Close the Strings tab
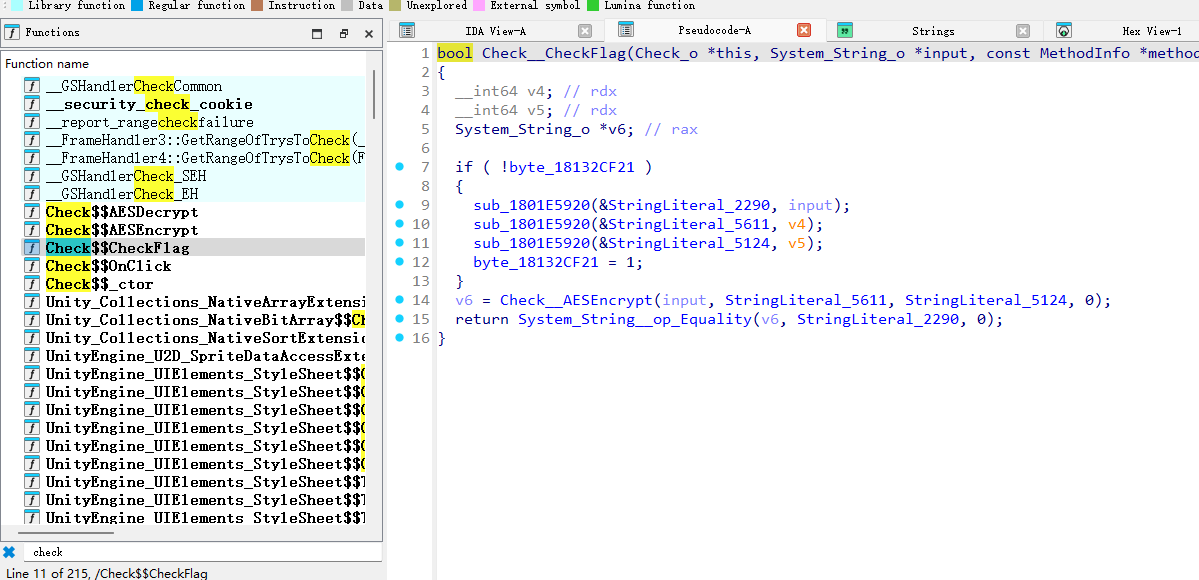The height and width of the screenshot is (580, 1199). tap(1023, 31)
